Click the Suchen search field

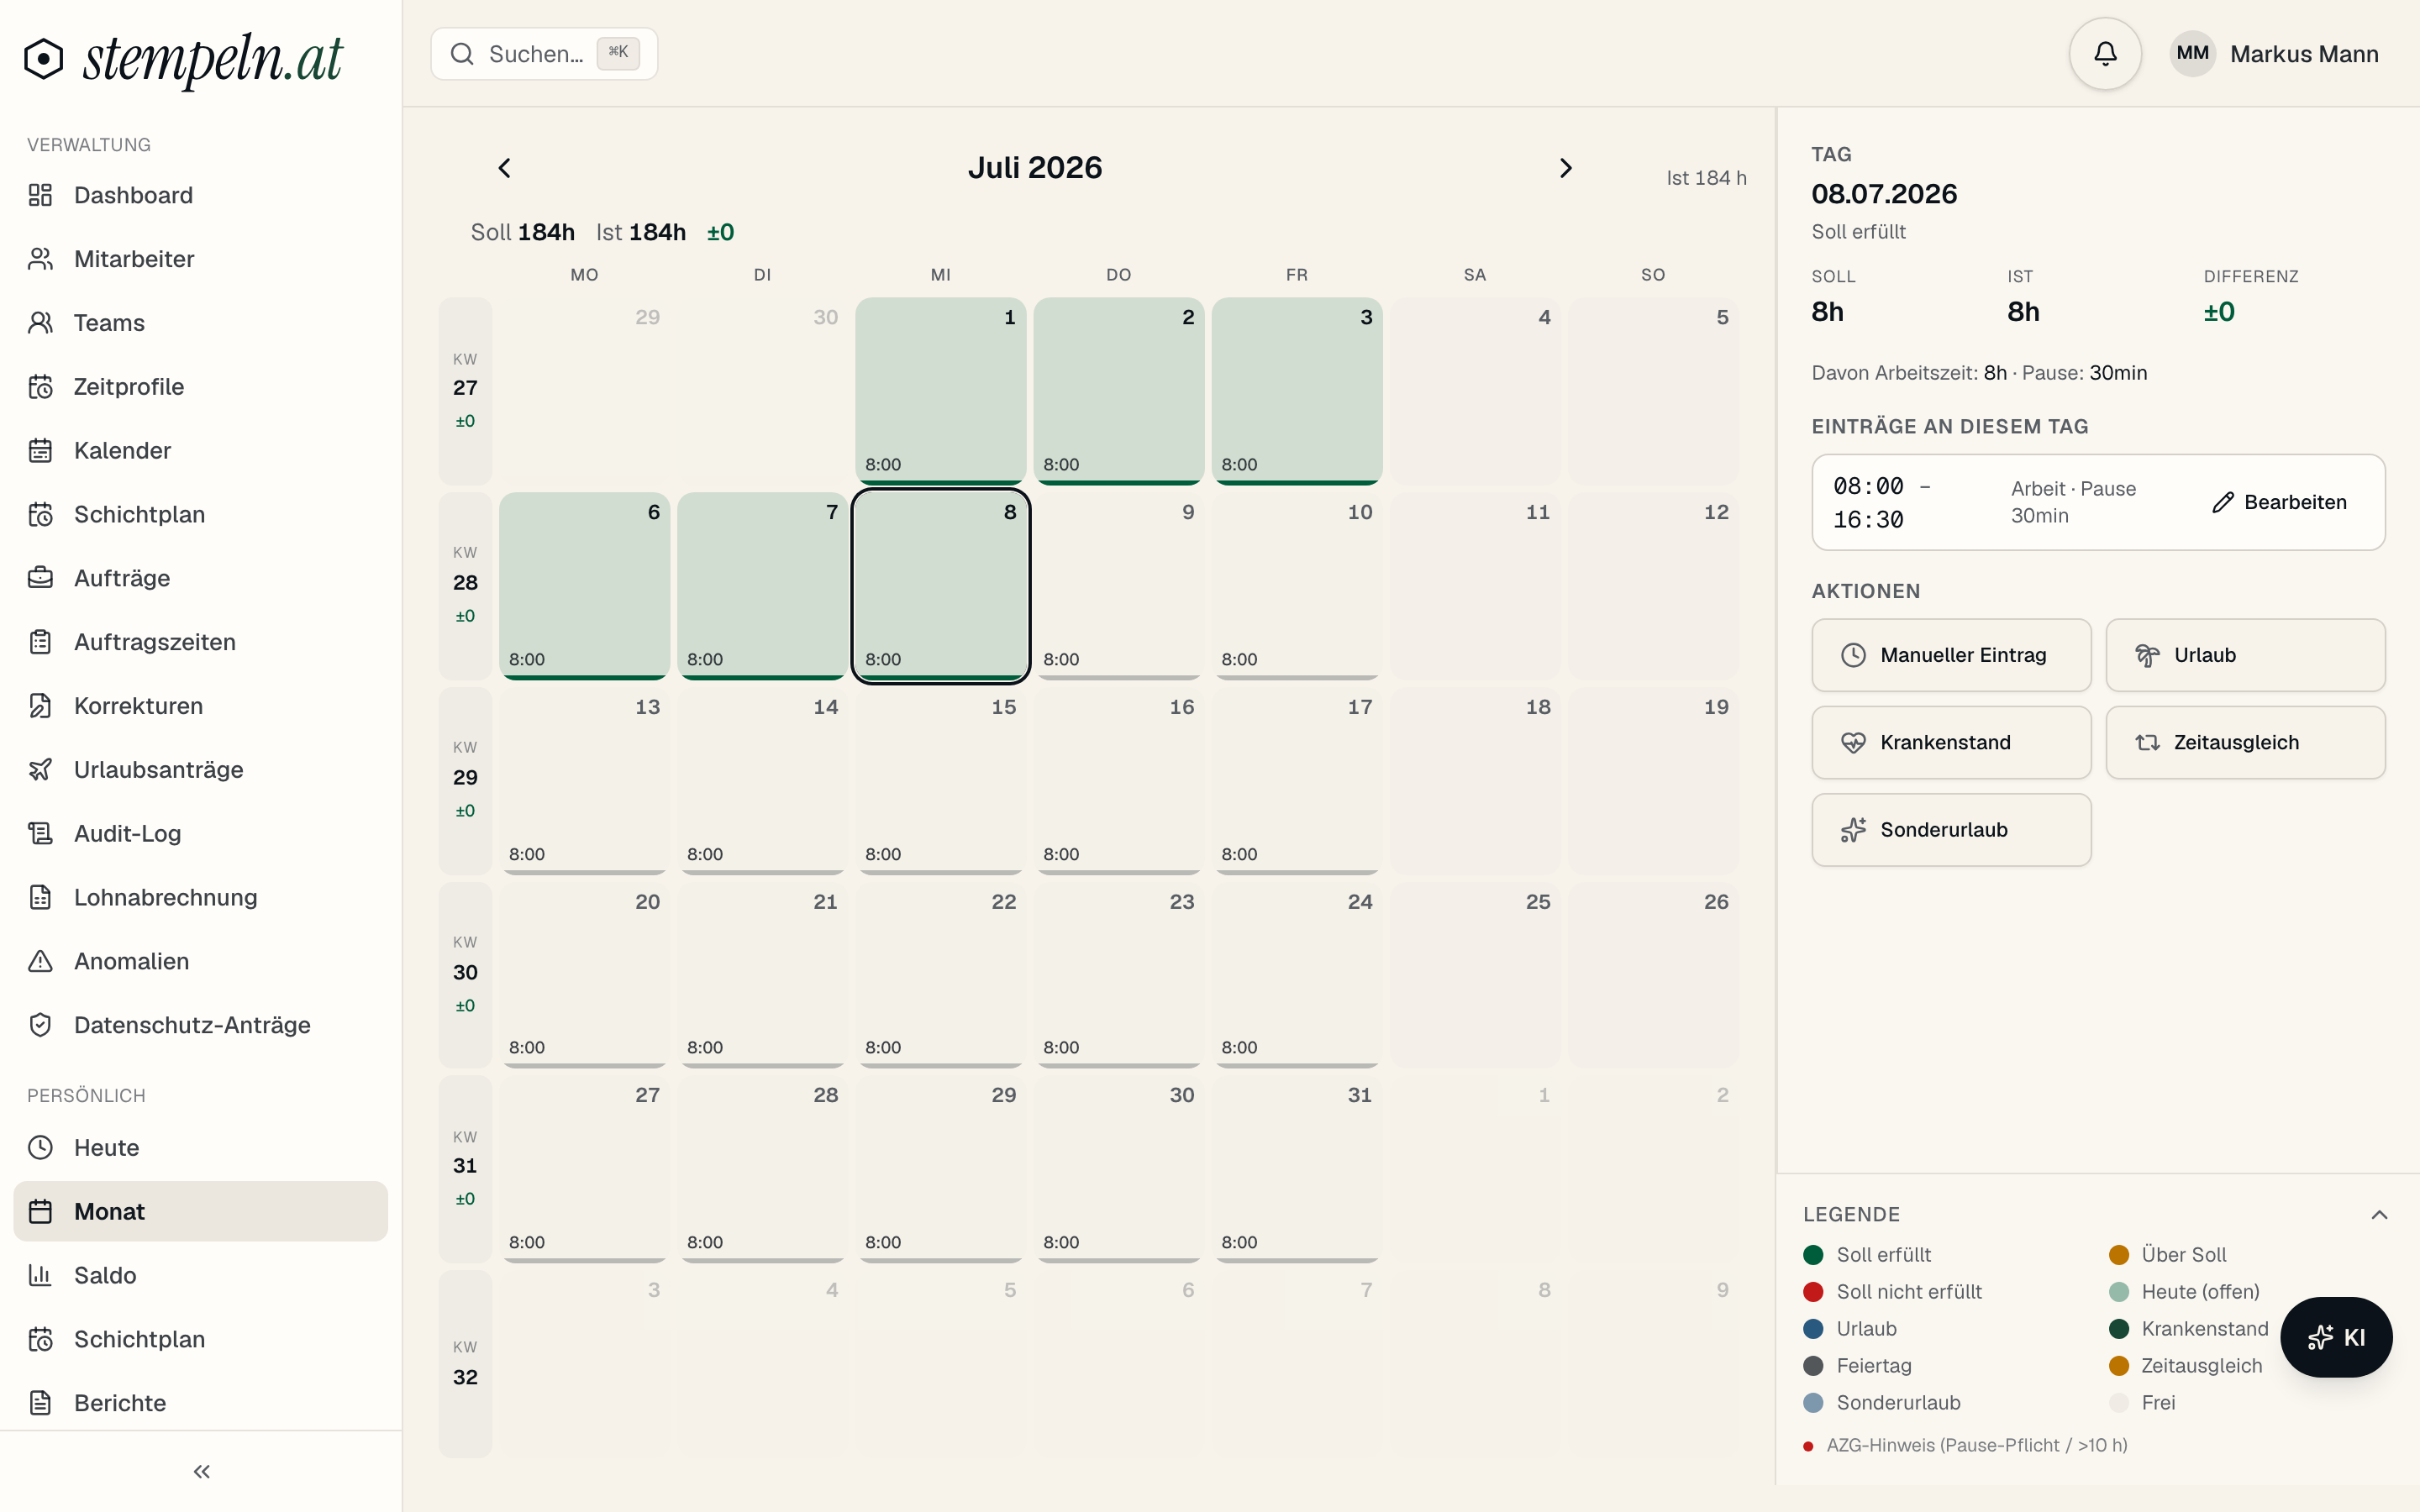click(544, 54)
